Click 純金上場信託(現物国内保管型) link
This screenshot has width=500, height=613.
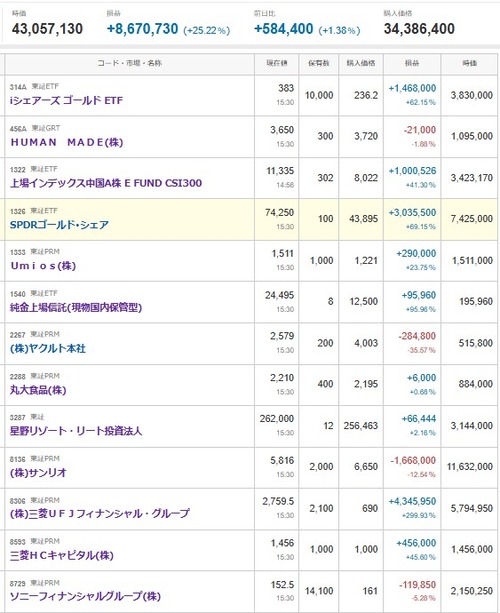(76, 308)
